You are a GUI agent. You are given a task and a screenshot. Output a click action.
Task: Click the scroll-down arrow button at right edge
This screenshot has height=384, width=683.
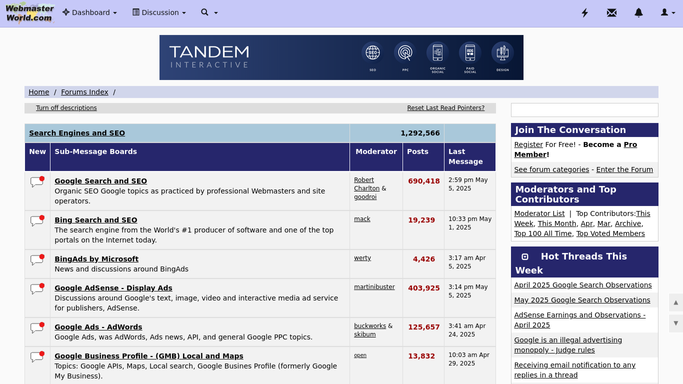676,323
